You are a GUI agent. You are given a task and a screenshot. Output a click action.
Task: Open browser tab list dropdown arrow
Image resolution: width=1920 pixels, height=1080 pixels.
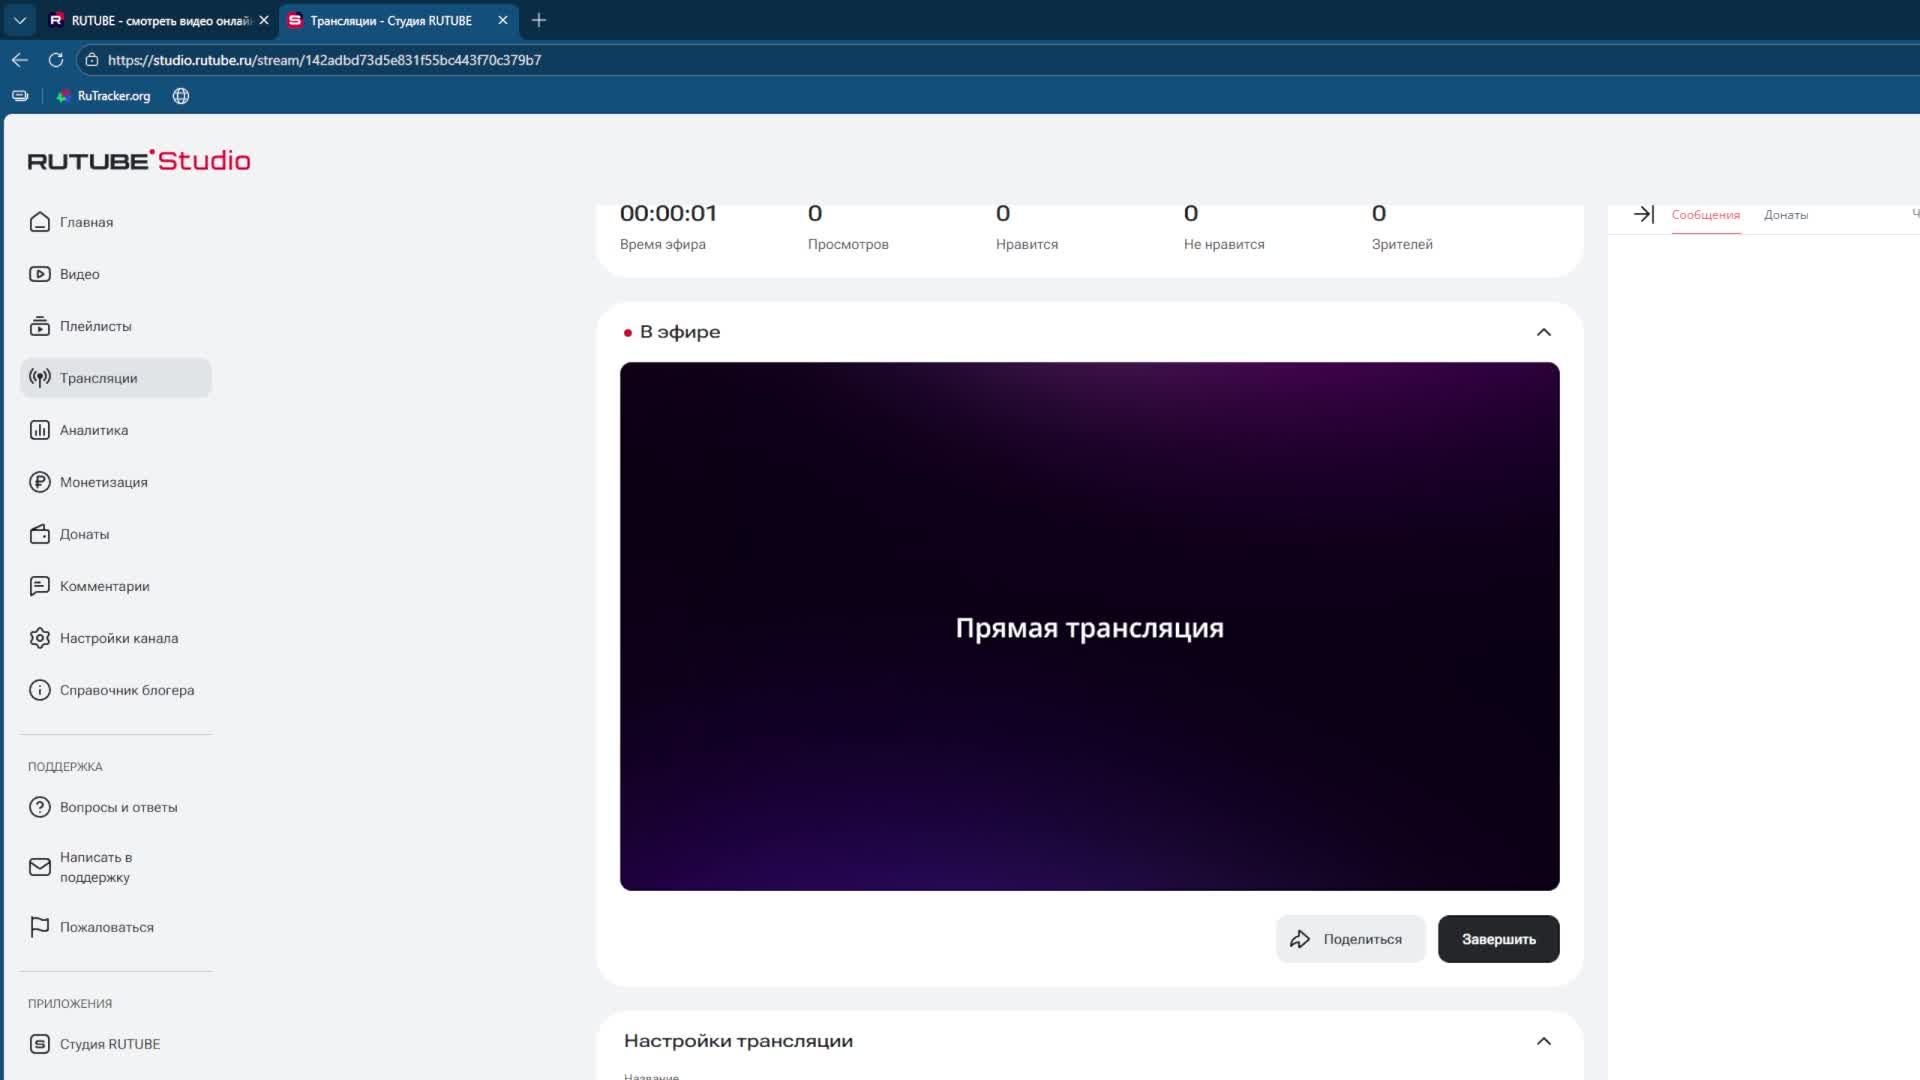(19, 20)
